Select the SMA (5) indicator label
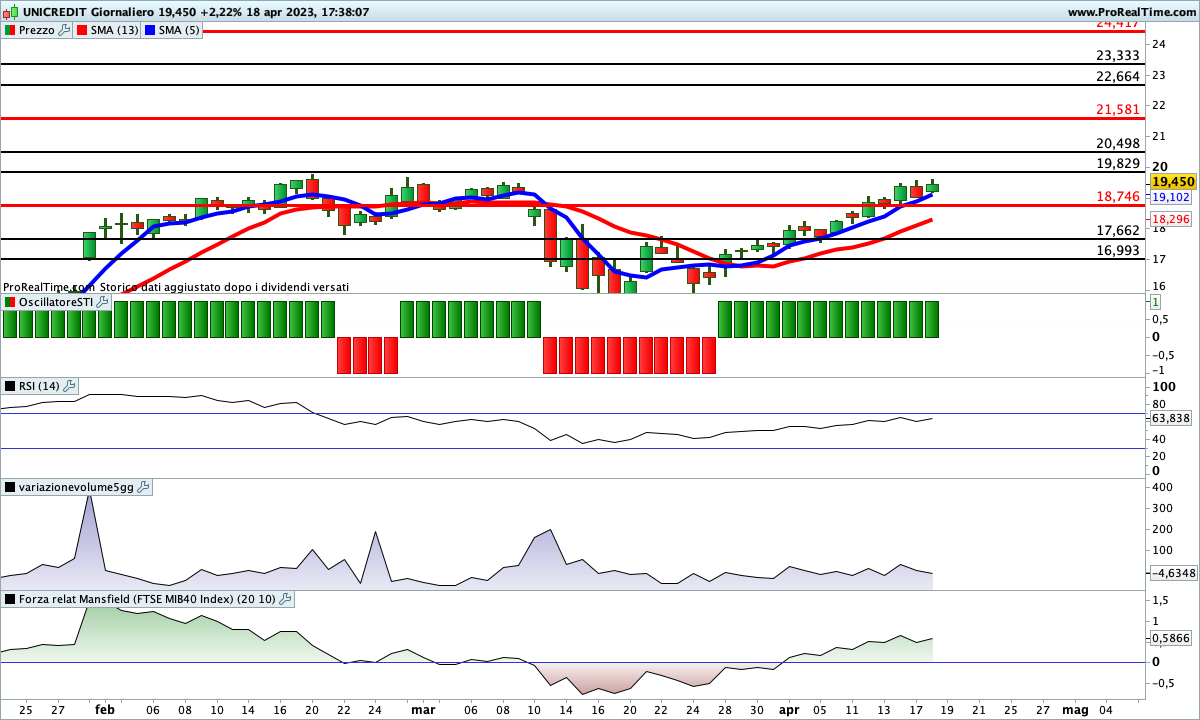 coord(180,30)
